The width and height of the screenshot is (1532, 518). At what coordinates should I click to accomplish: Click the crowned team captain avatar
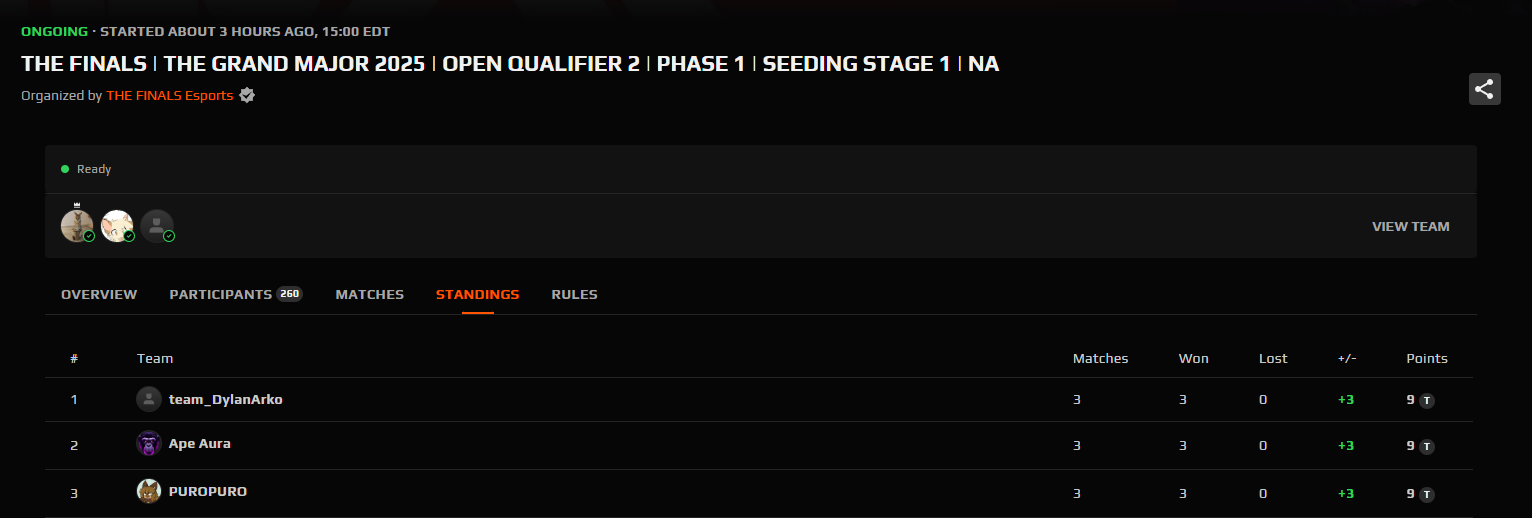click(x=77, y=226)
